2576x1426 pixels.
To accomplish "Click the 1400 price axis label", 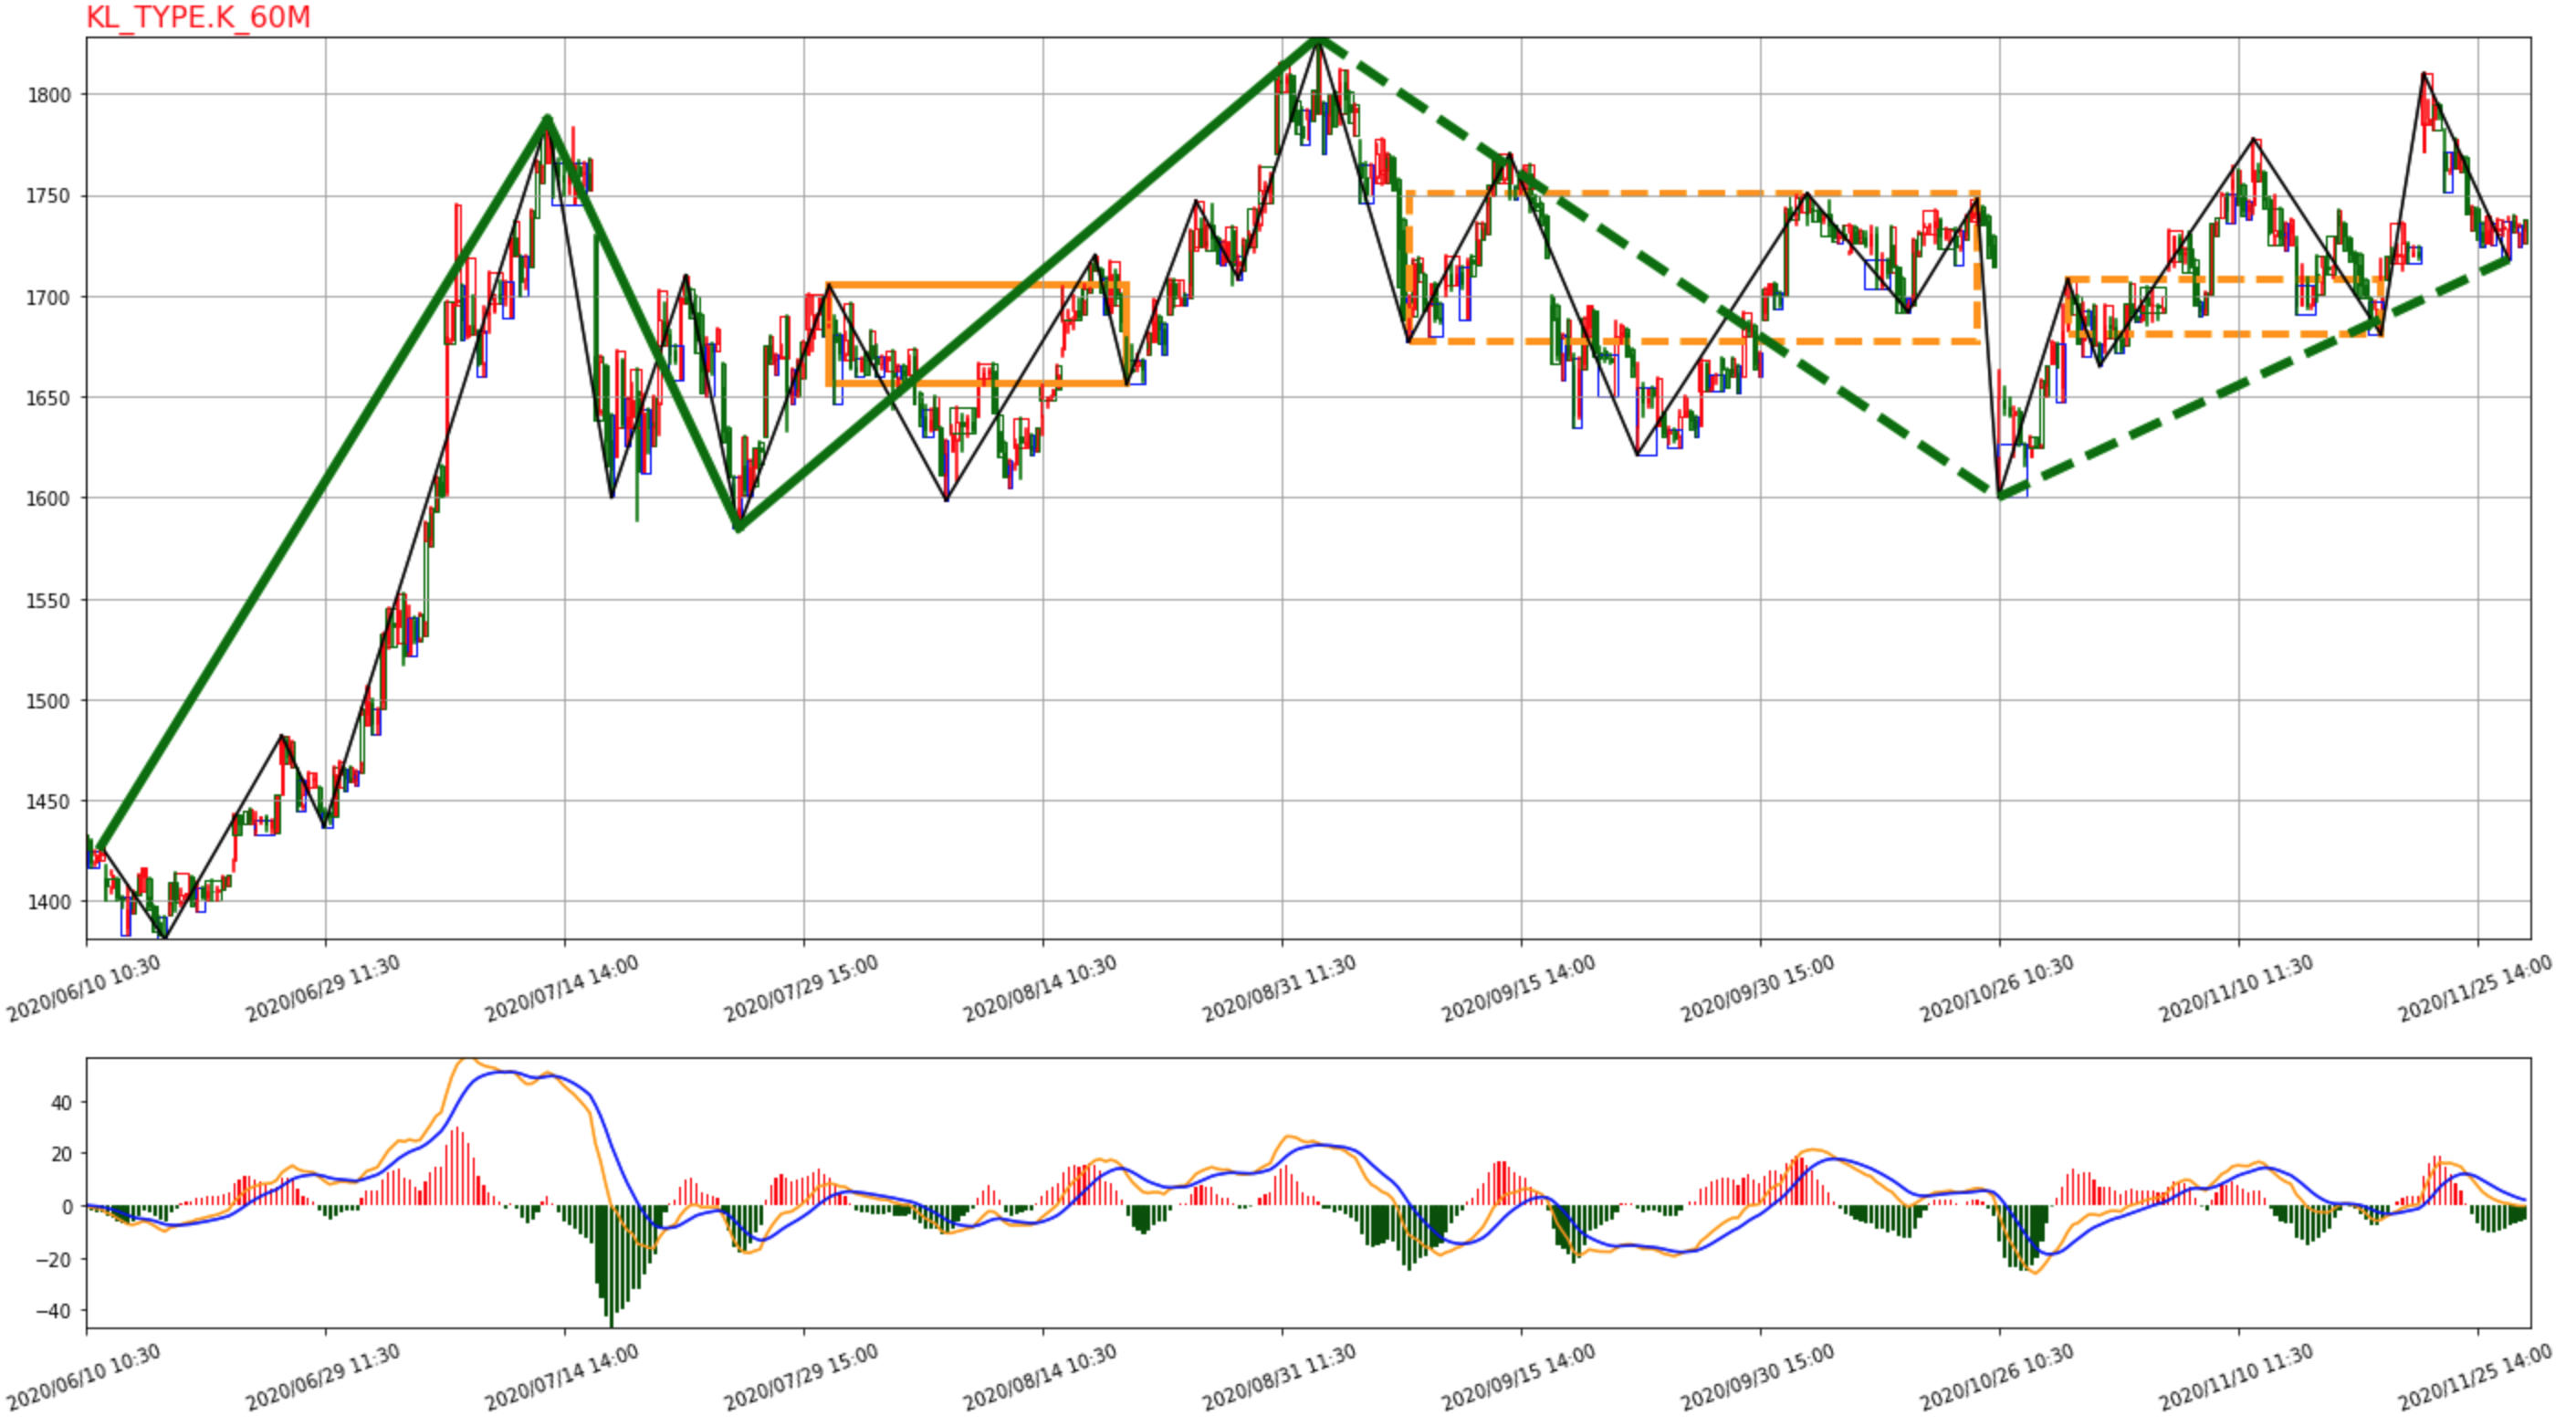I will coord(49,903).
